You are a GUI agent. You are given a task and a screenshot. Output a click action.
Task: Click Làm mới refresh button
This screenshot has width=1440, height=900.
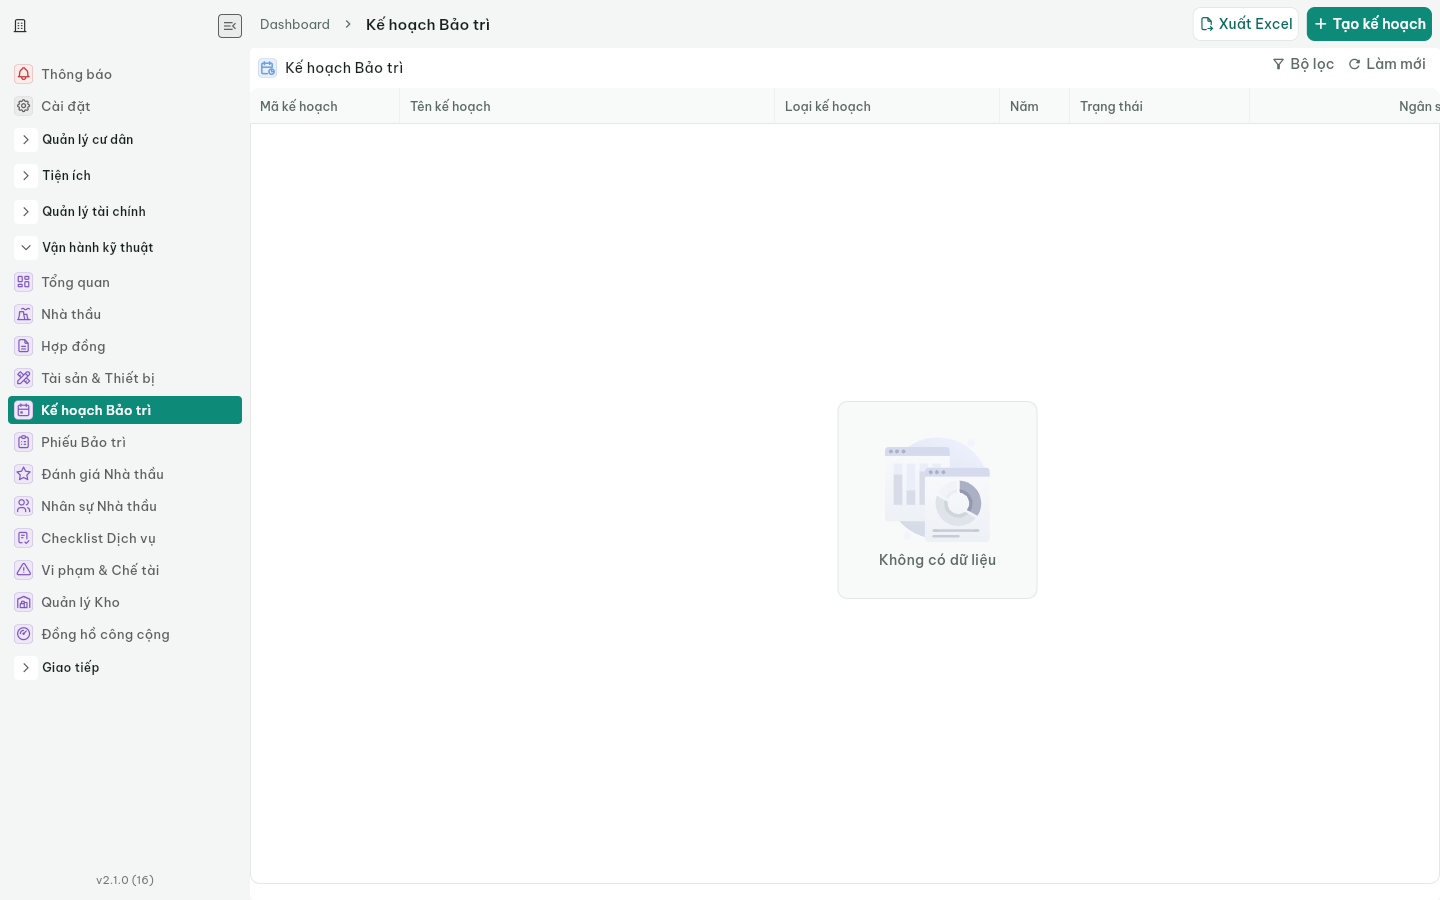point(1387,64)
